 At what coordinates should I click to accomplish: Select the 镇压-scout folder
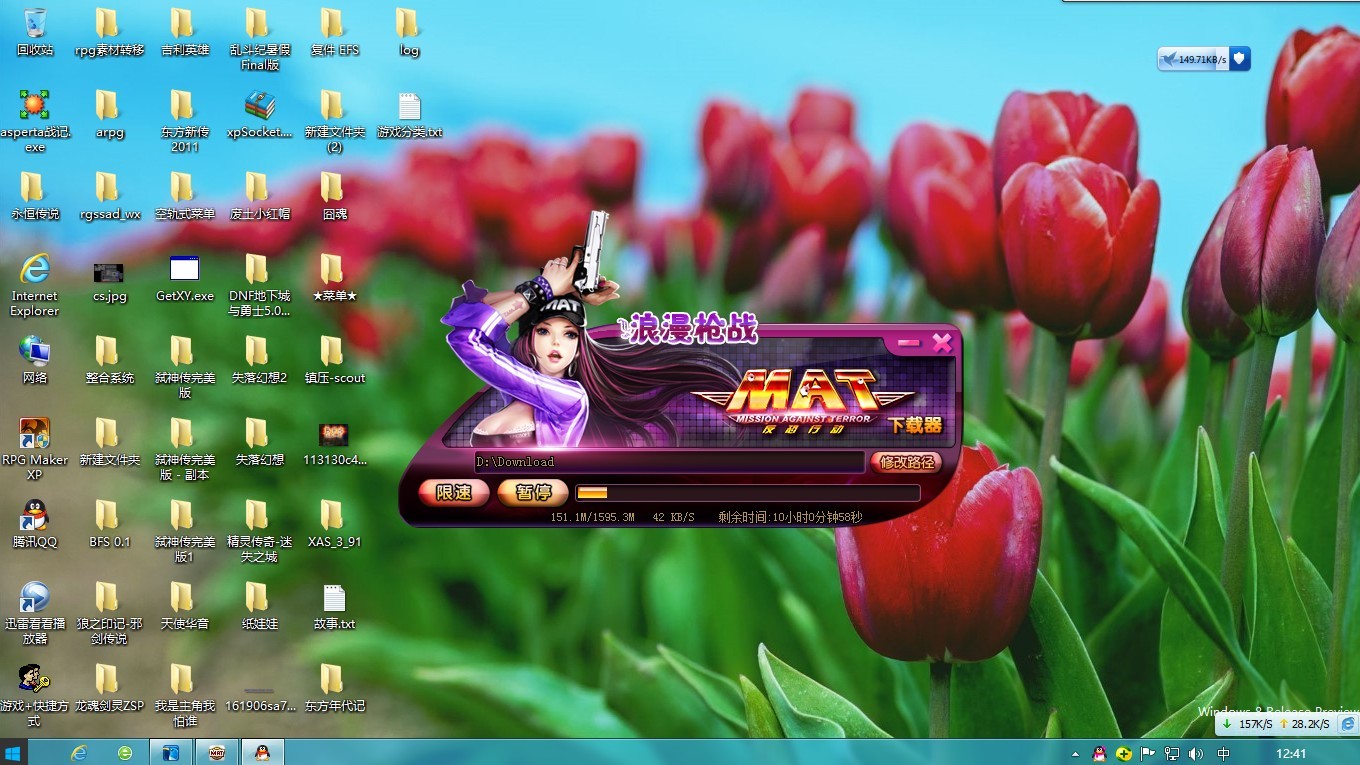point(334,360)
